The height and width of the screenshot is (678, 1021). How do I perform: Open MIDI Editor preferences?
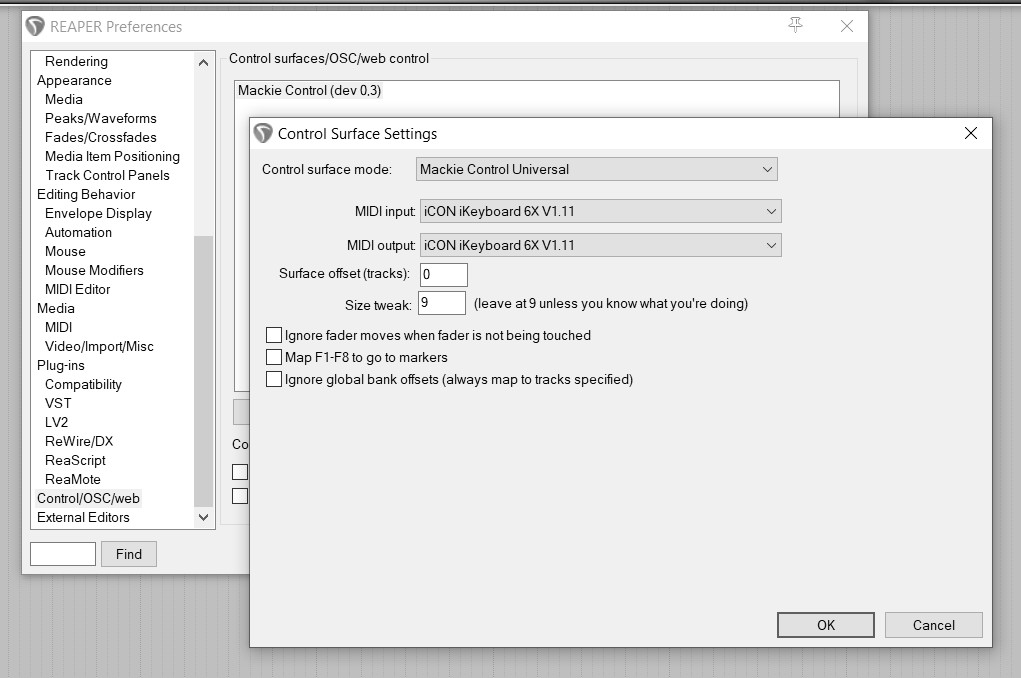click(77, 289)
